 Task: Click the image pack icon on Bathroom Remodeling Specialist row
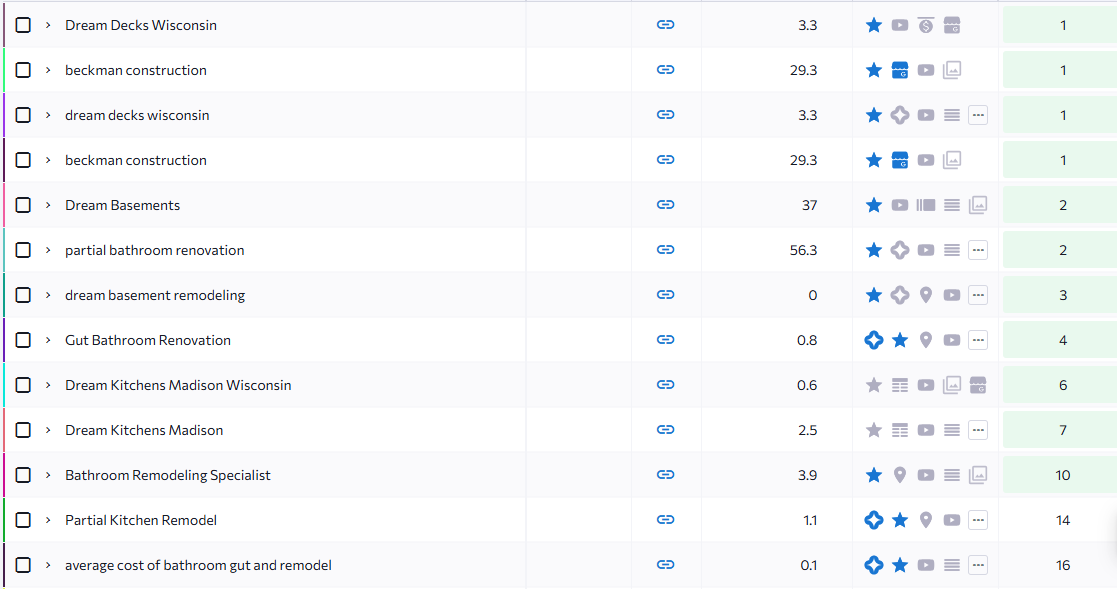point(978,475)
